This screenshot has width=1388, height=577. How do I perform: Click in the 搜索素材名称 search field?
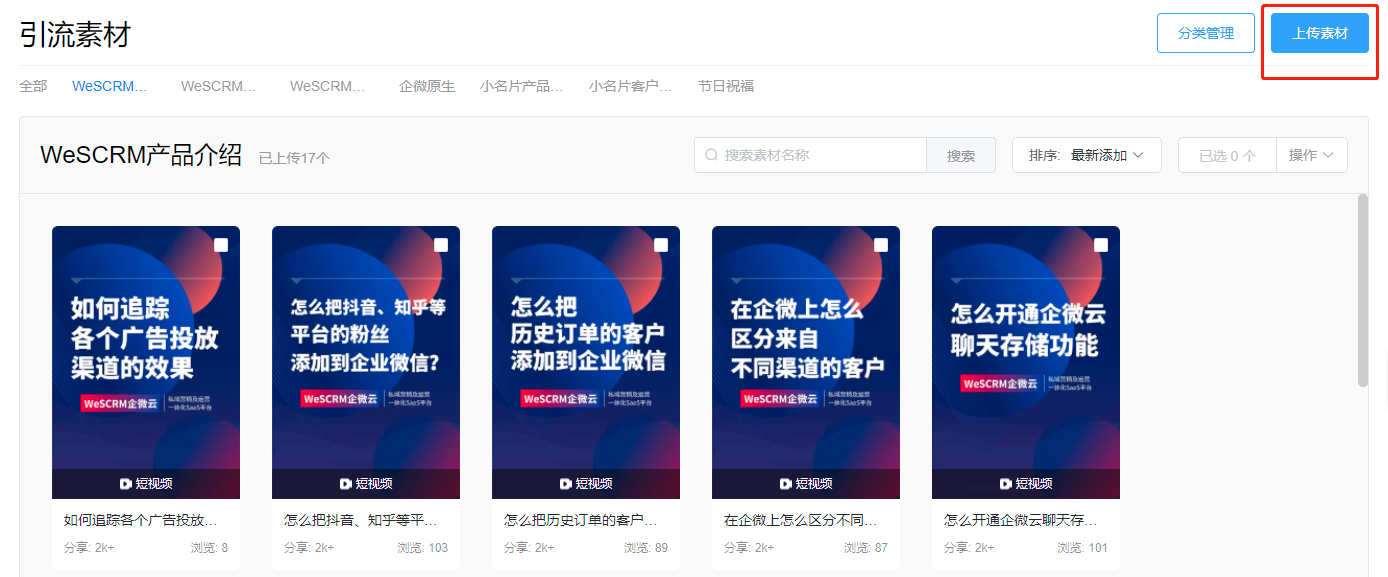[x=811, y=155]
